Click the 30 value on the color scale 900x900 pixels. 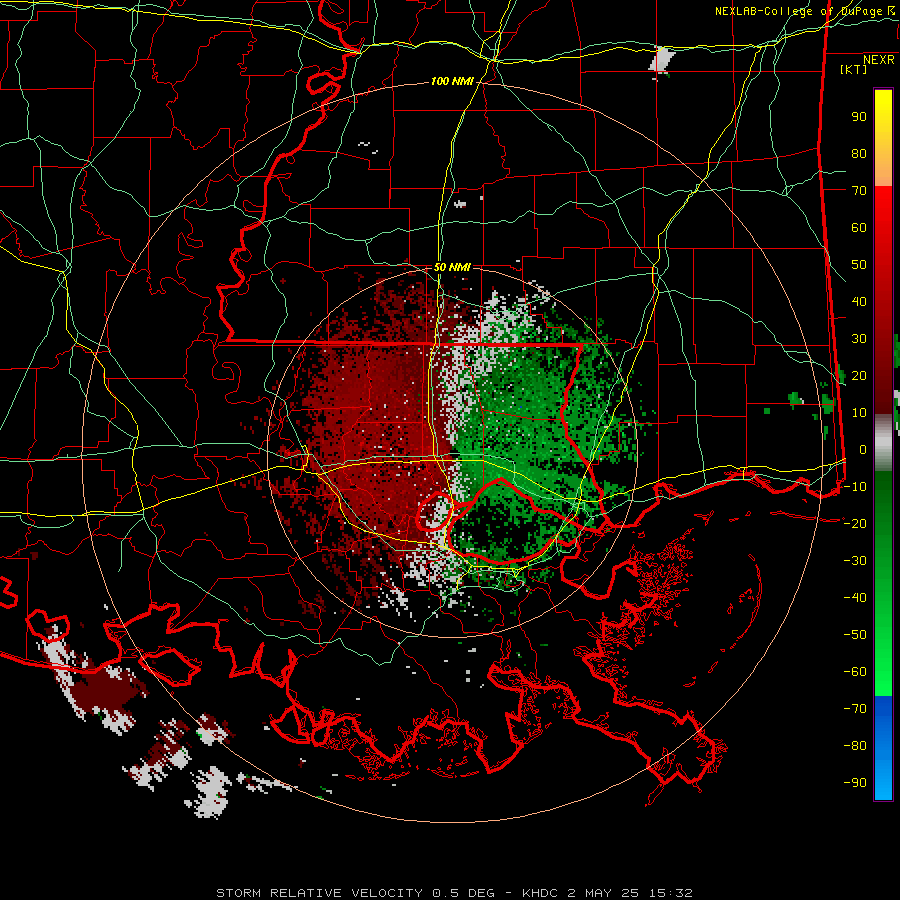tap(859, 339)
